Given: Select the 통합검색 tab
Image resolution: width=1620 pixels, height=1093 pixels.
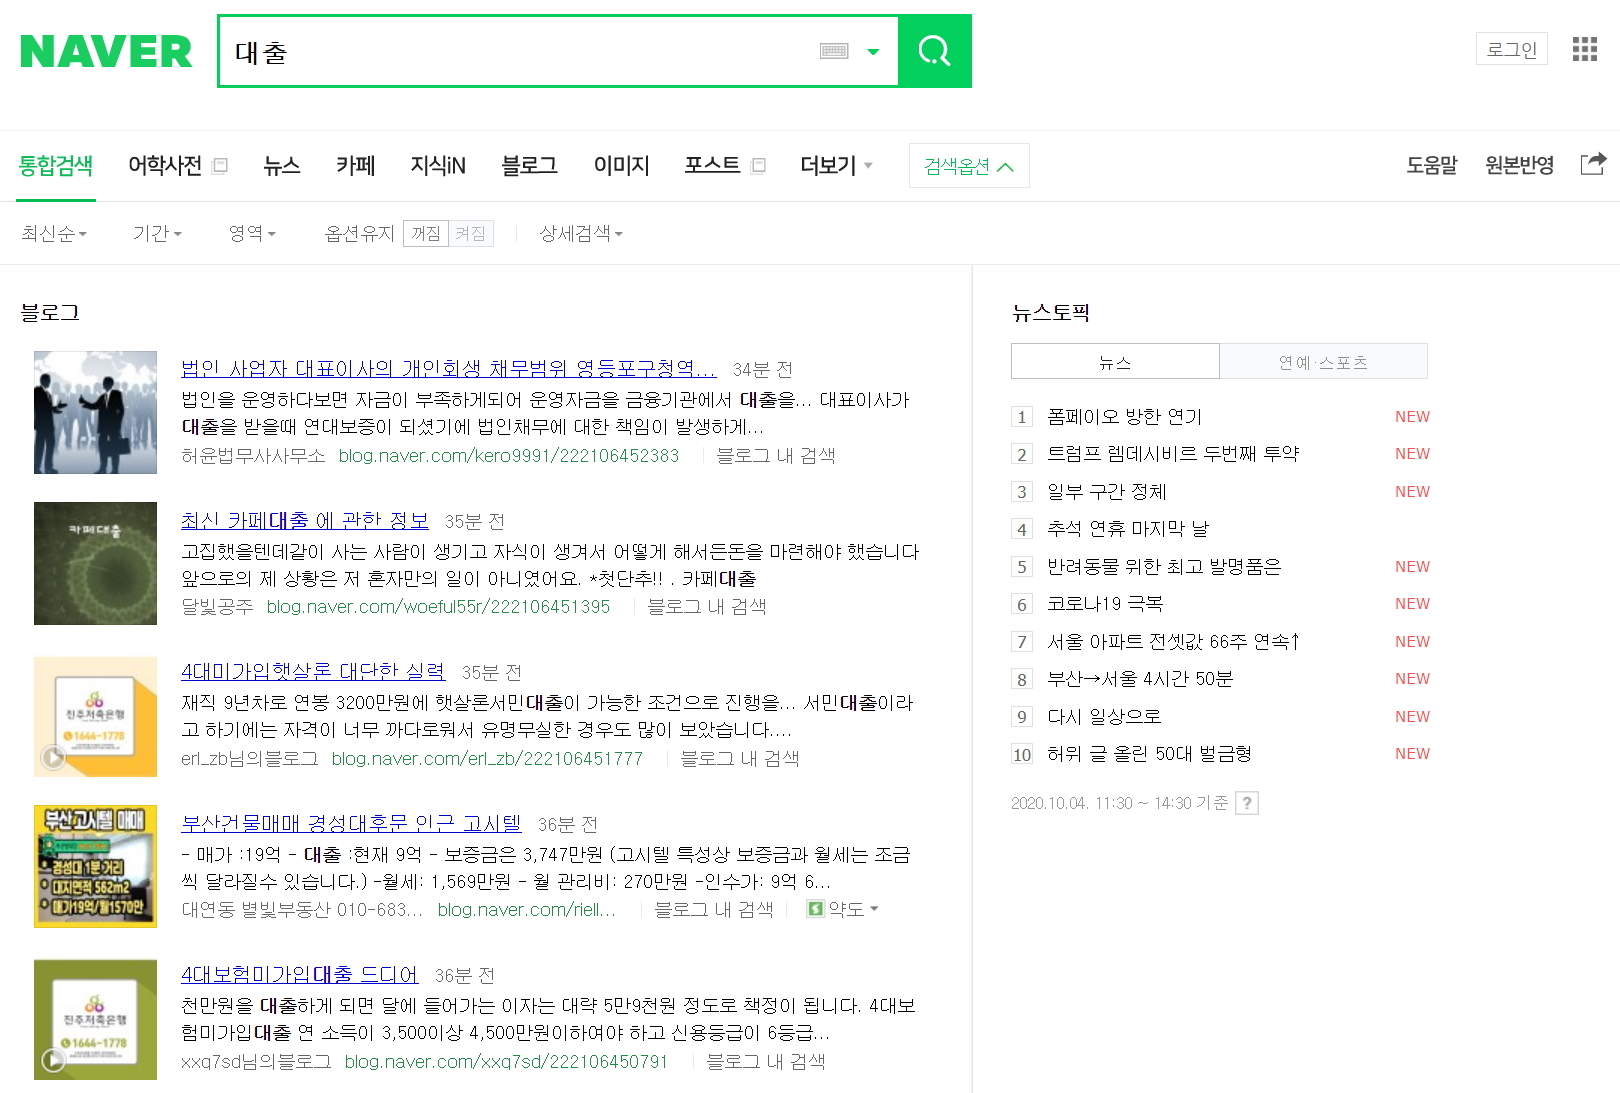Looking at the screenshot, I should (56, 165).
